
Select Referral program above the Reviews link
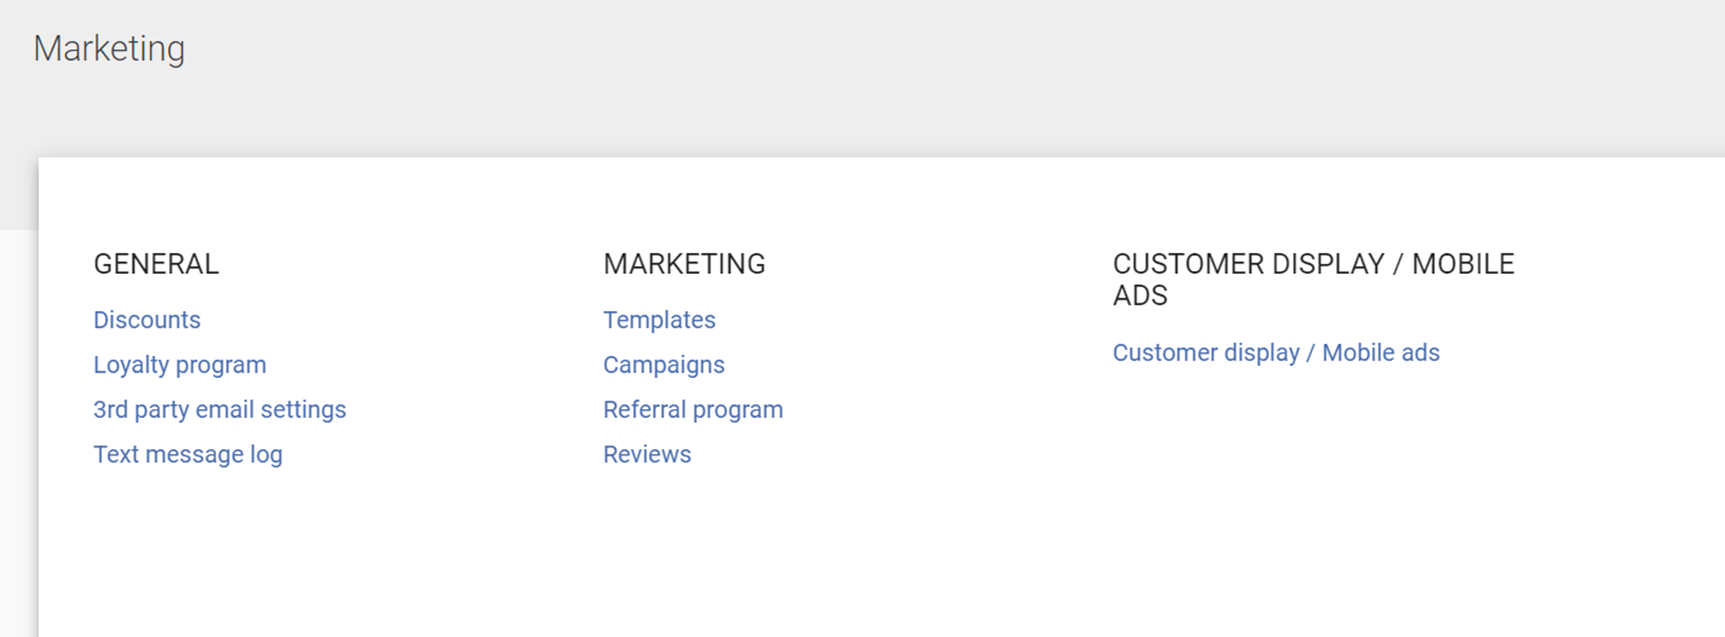(x=693, y=410)
